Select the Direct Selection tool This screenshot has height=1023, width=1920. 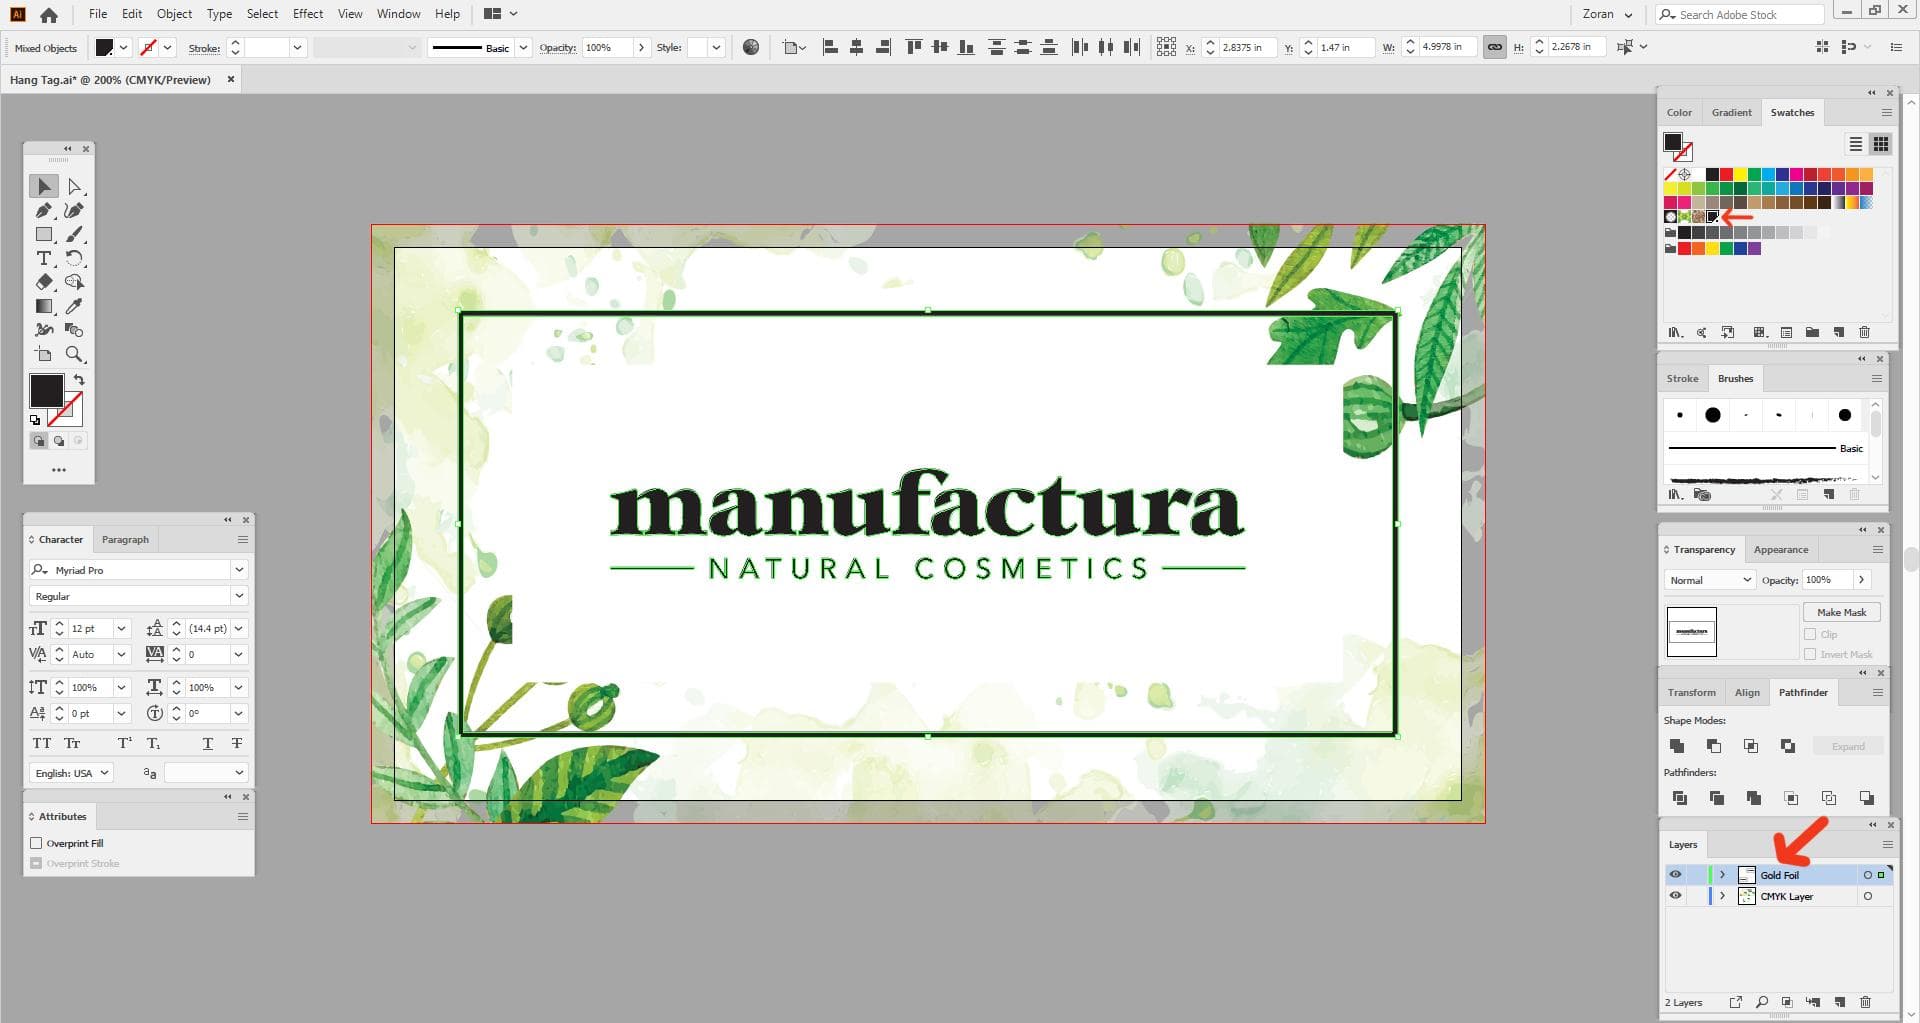[74, 186]
